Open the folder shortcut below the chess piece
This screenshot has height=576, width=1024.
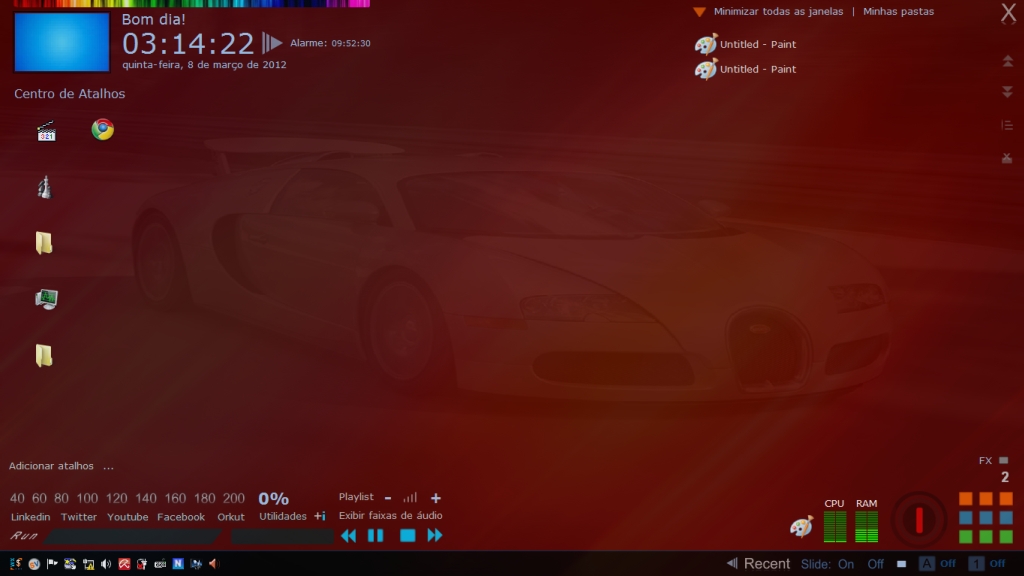point(44,243)
